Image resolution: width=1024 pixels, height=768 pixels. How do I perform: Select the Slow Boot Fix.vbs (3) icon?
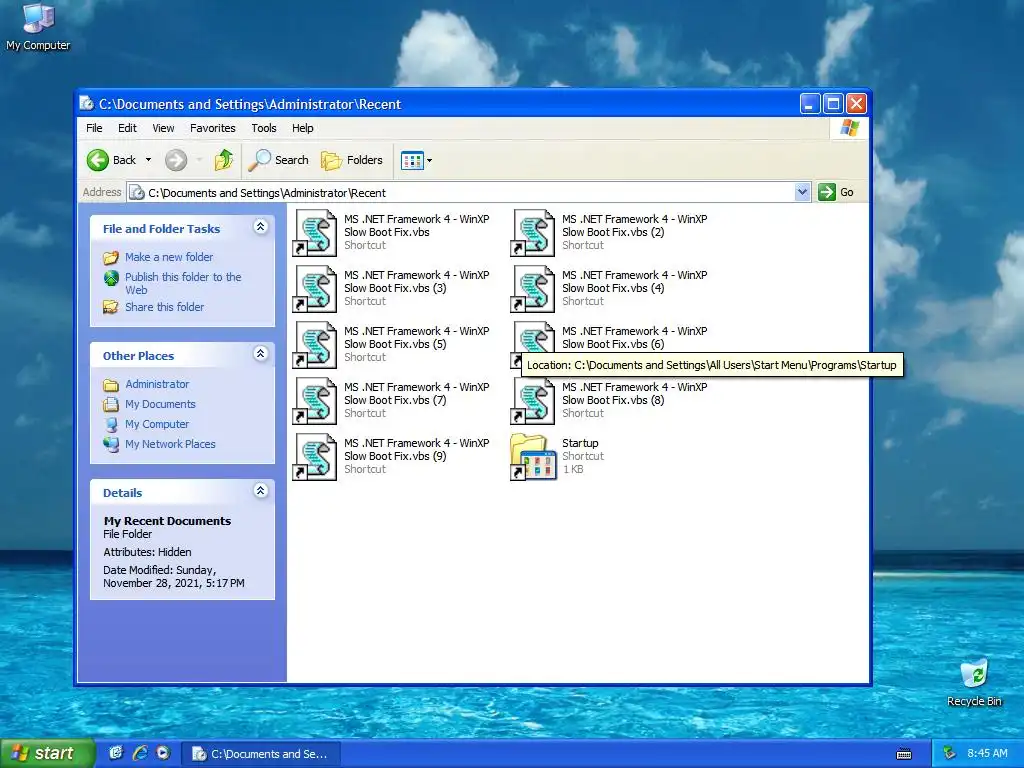[x=315, y=289]
